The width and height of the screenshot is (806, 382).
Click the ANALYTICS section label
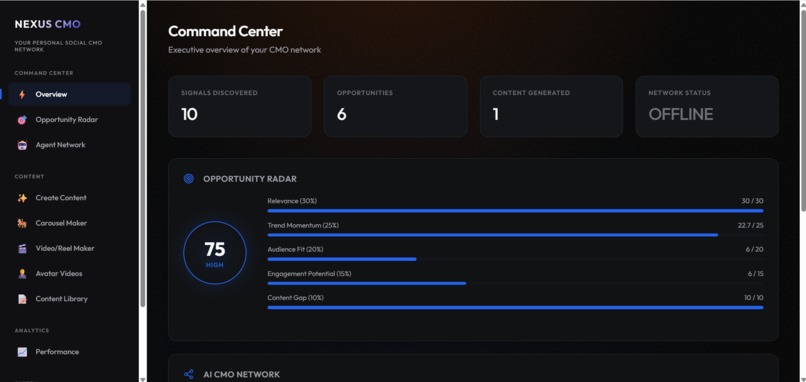[32, 331]
